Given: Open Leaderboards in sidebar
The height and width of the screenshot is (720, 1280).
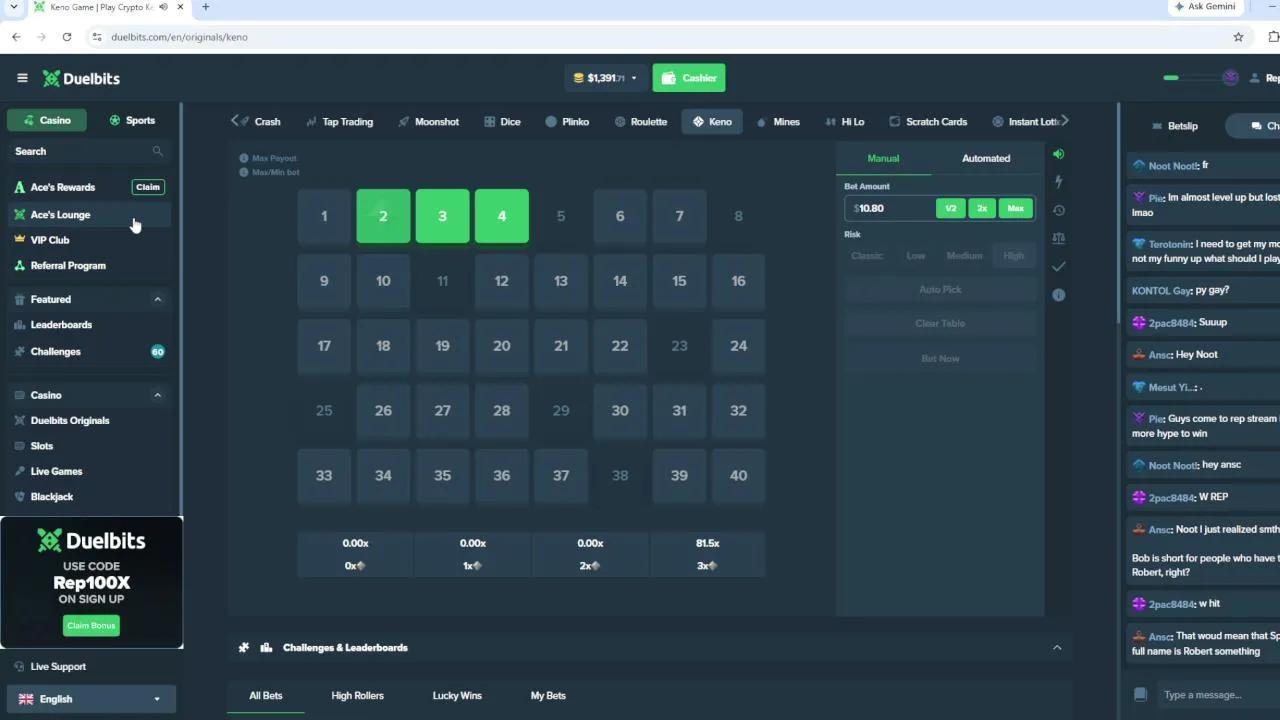Looking at the screenshot, I should (61, 325).
